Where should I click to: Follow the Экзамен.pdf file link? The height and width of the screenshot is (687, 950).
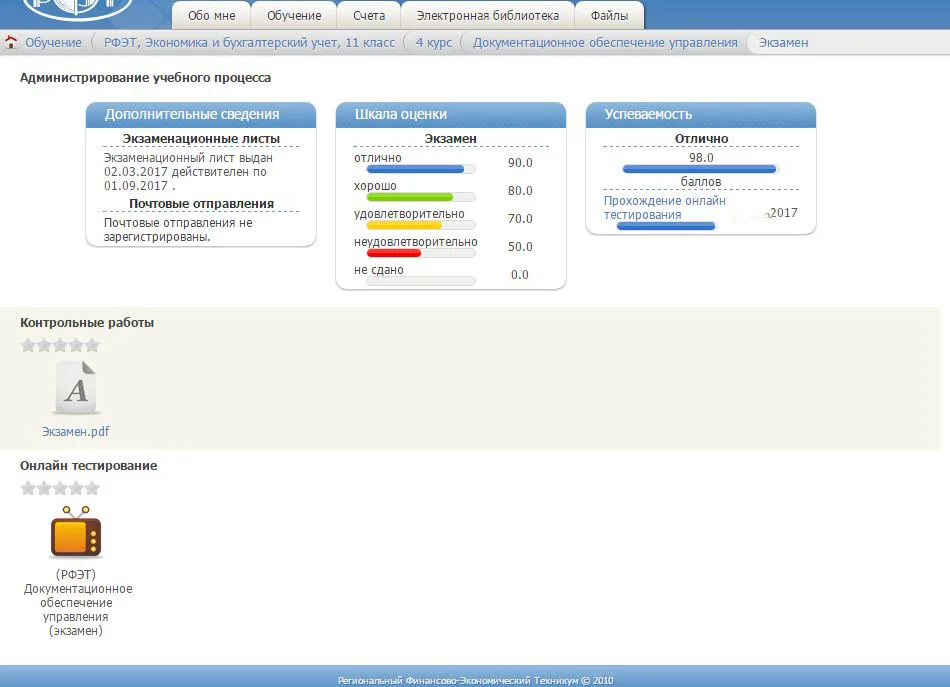[x=76, y=431]
